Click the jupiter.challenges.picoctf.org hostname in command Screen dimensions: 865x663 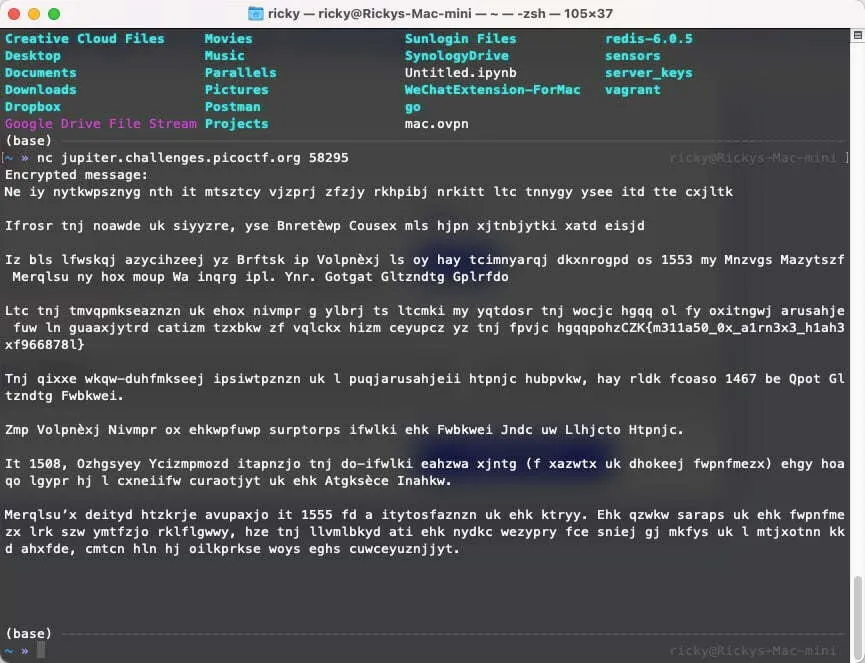click(x=175, y=158)
